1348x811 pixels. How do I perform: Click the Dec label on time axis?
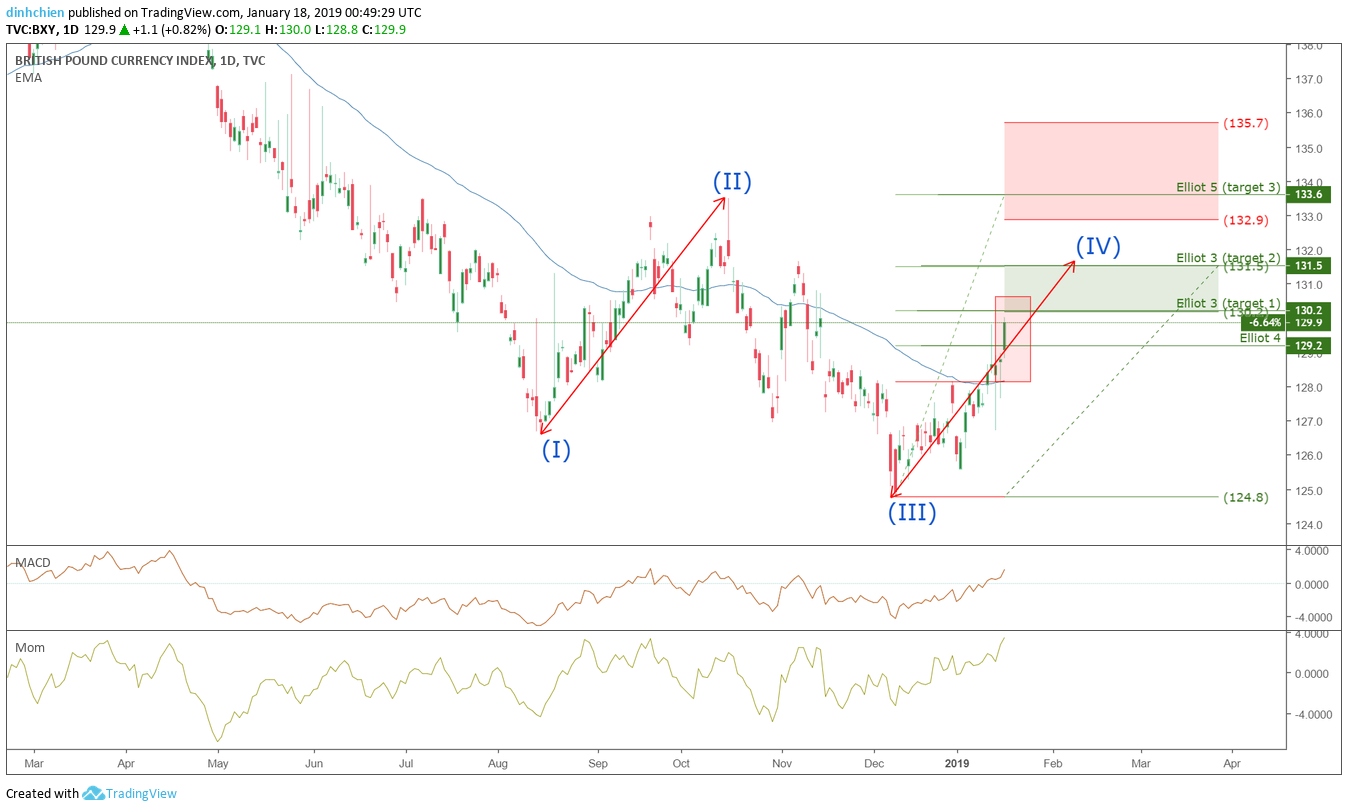(874, 762)
